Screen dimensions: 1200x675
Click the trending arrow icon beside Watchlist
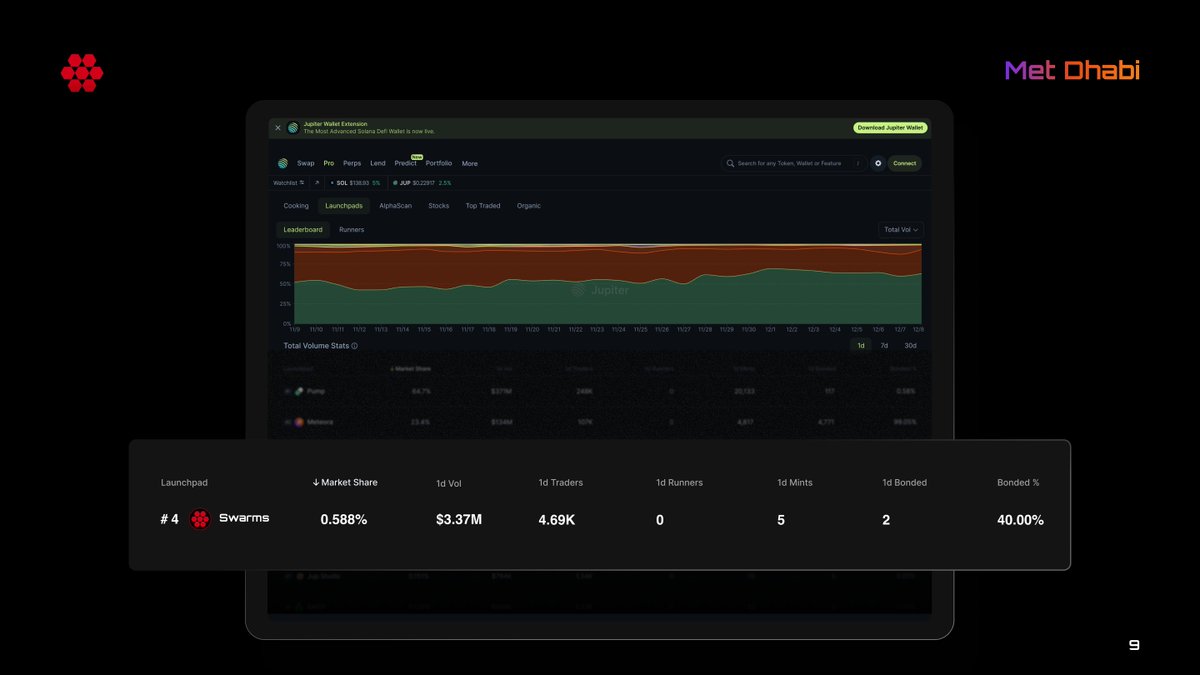317,183
